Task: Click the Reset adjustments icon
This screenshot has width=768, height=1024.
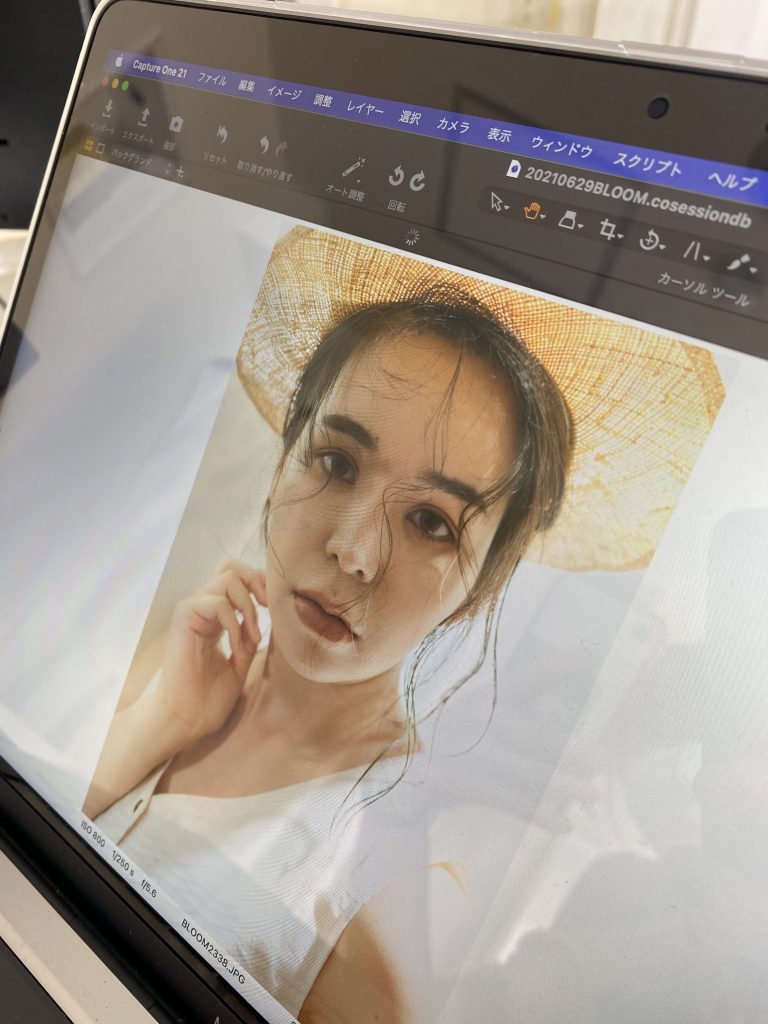Action: [x=221, y=135]
